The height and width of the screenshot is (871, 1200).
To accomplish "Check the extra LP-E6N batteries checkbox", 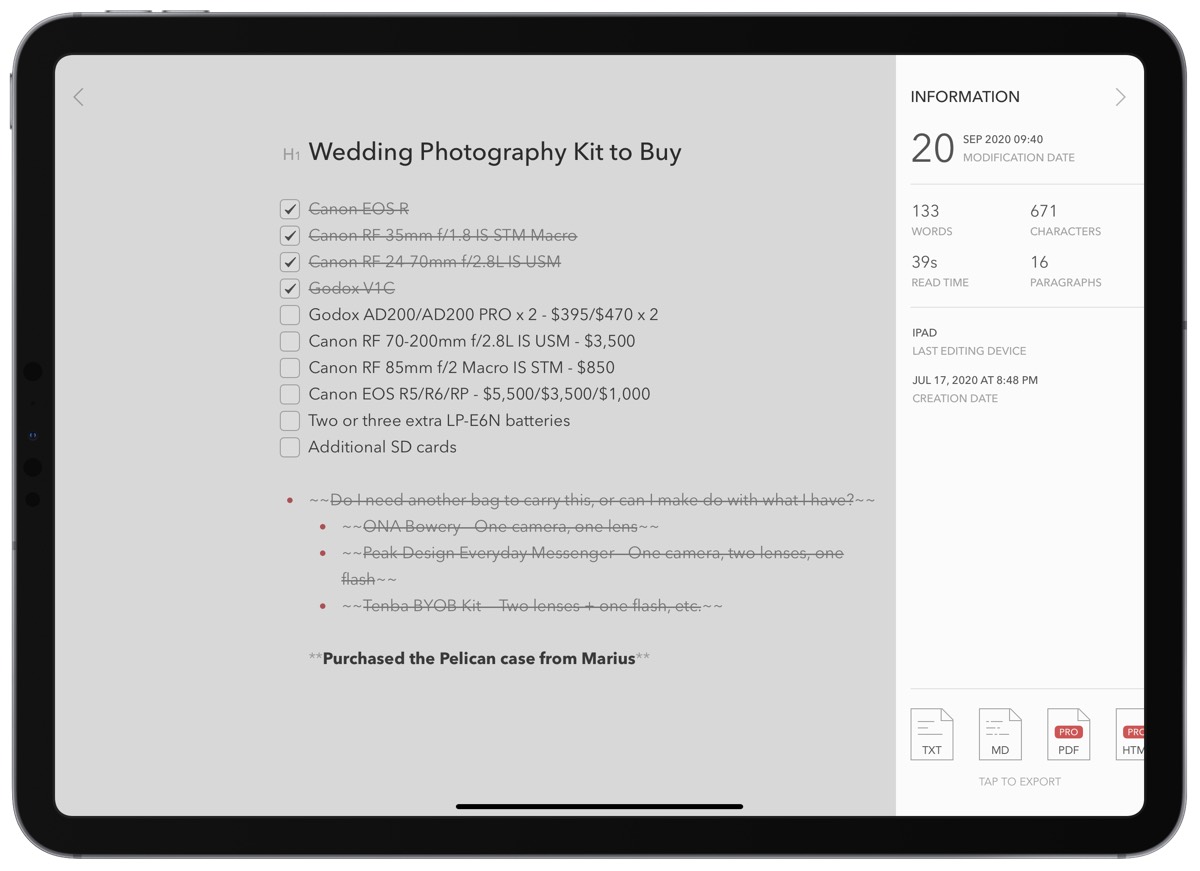I will click(290, 421).
